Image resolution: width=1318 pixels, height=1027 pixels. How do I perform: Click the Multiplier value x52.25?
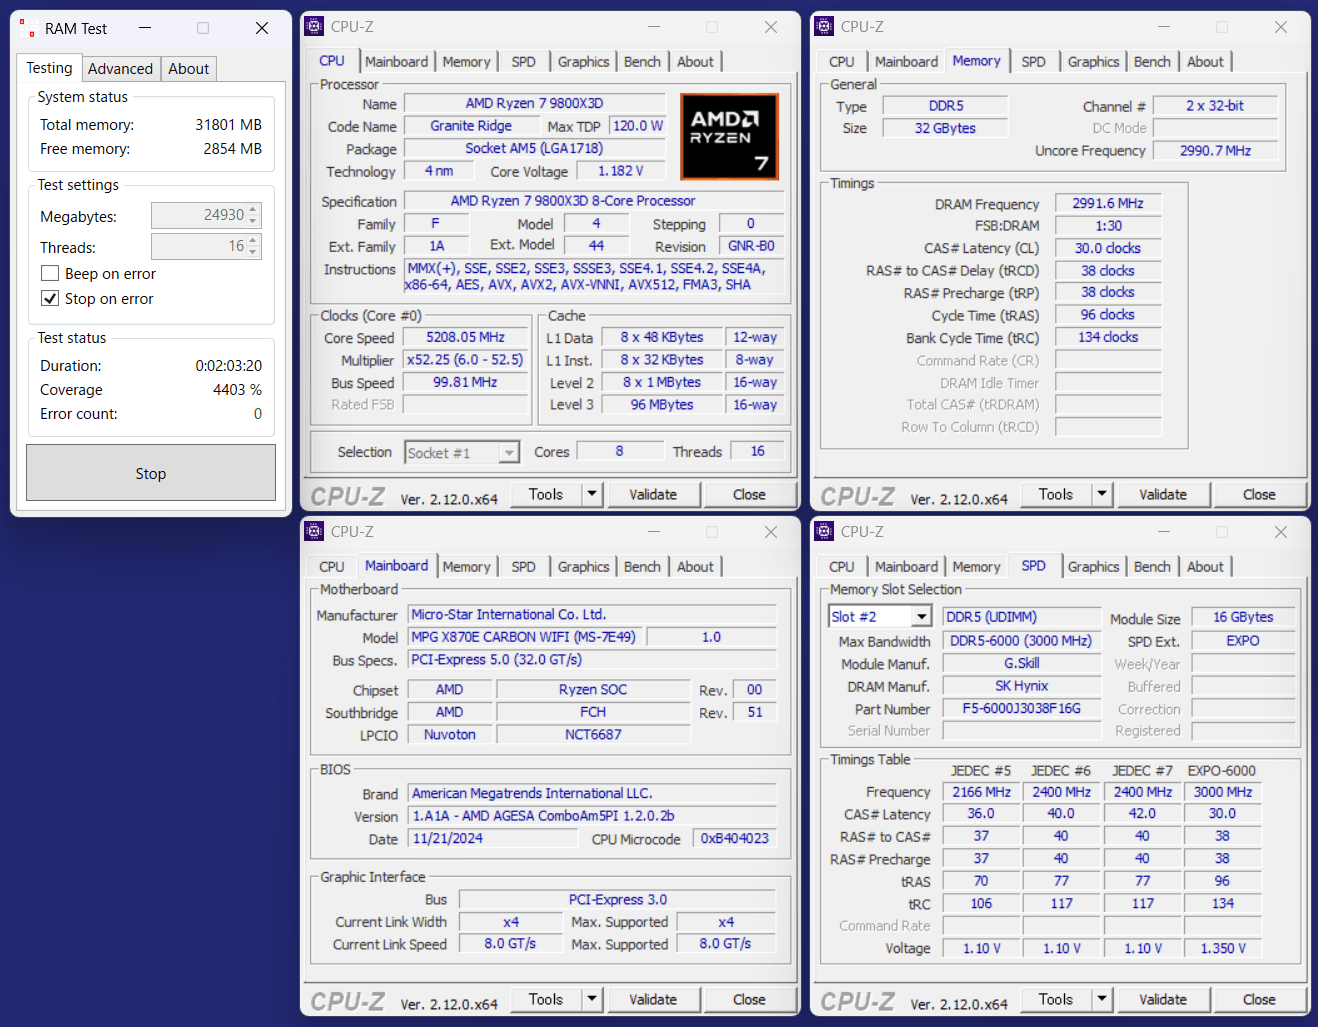[x=465, y=360]
